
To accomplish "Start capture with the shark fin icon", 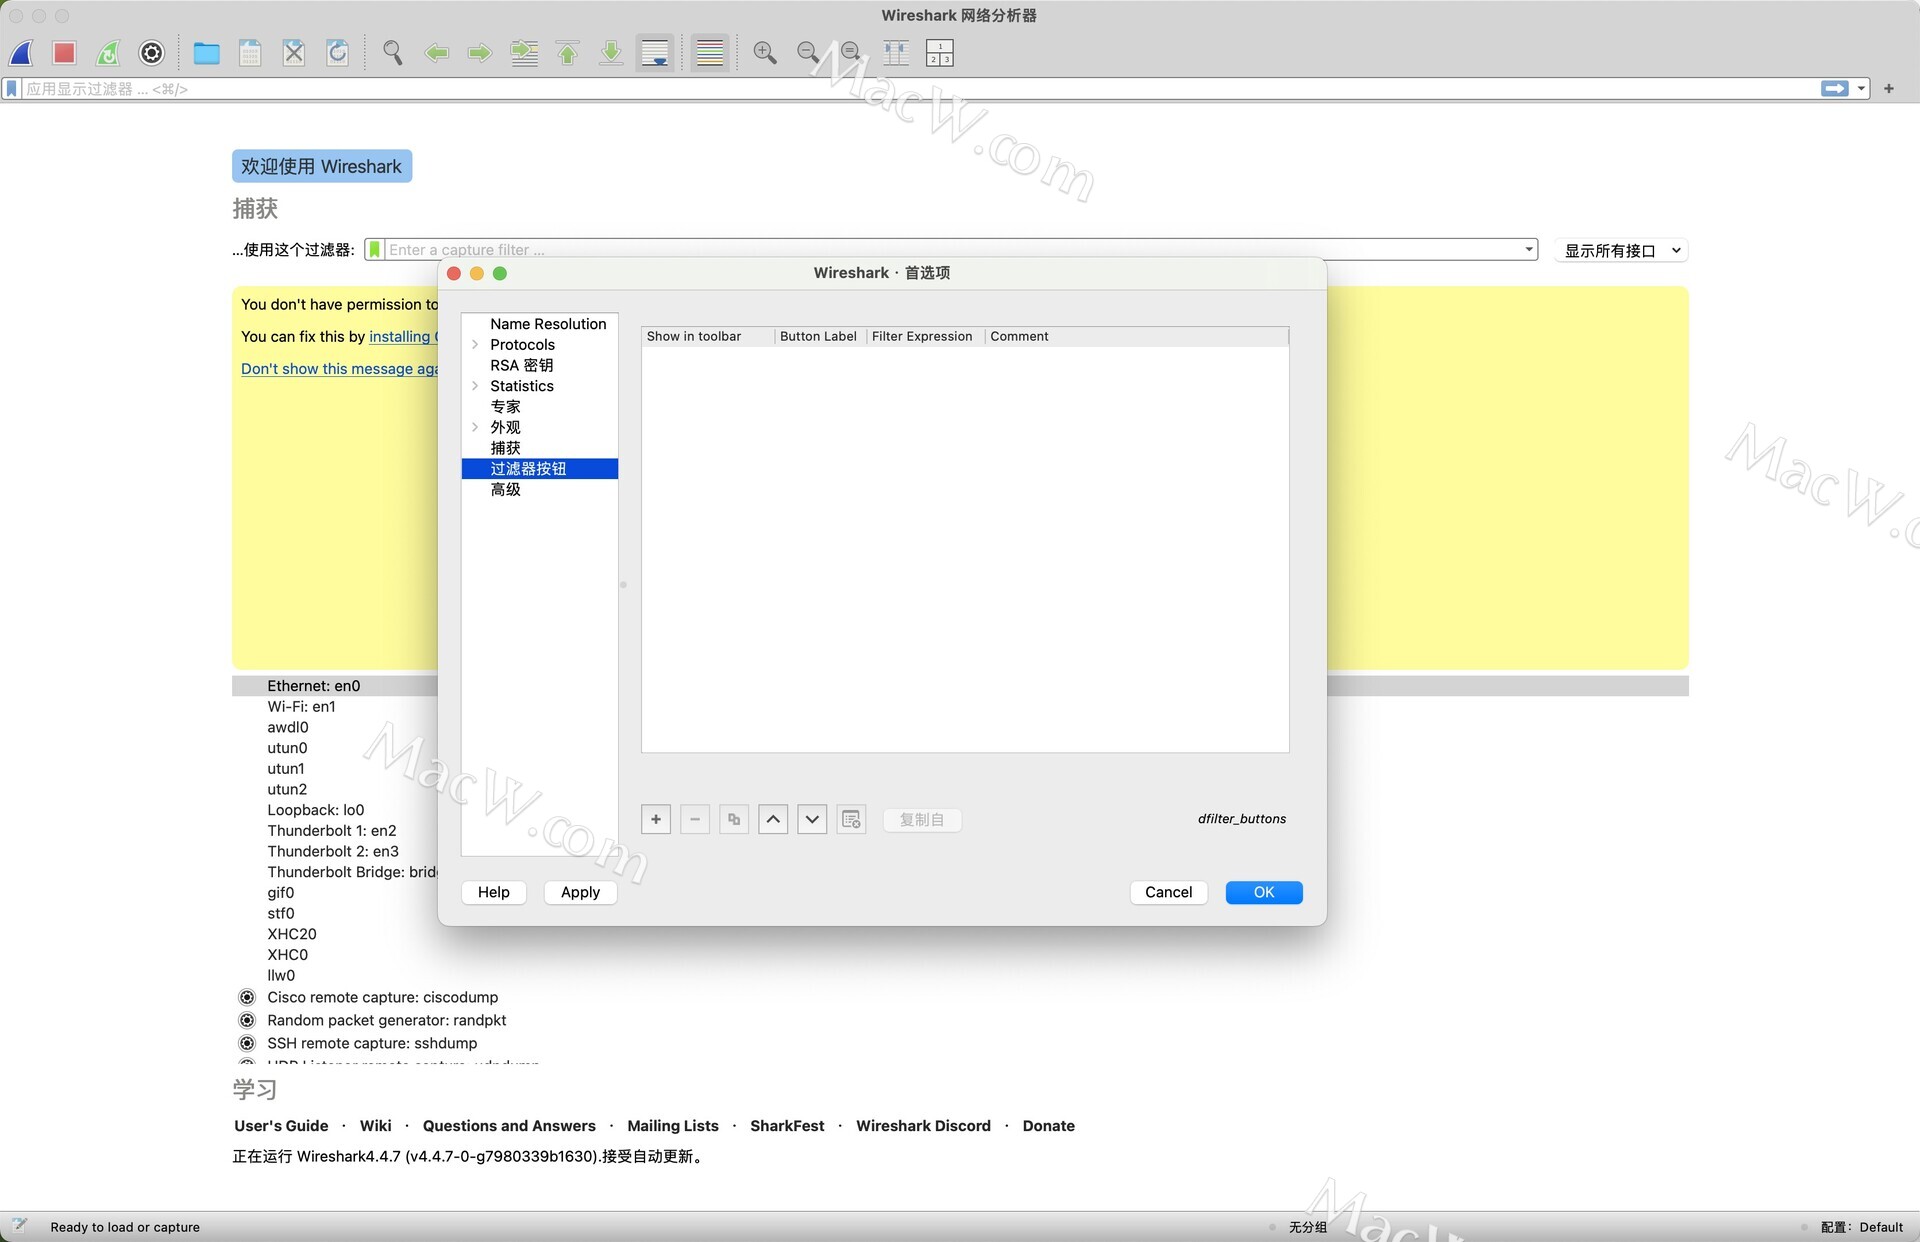I will pos(21,52).
